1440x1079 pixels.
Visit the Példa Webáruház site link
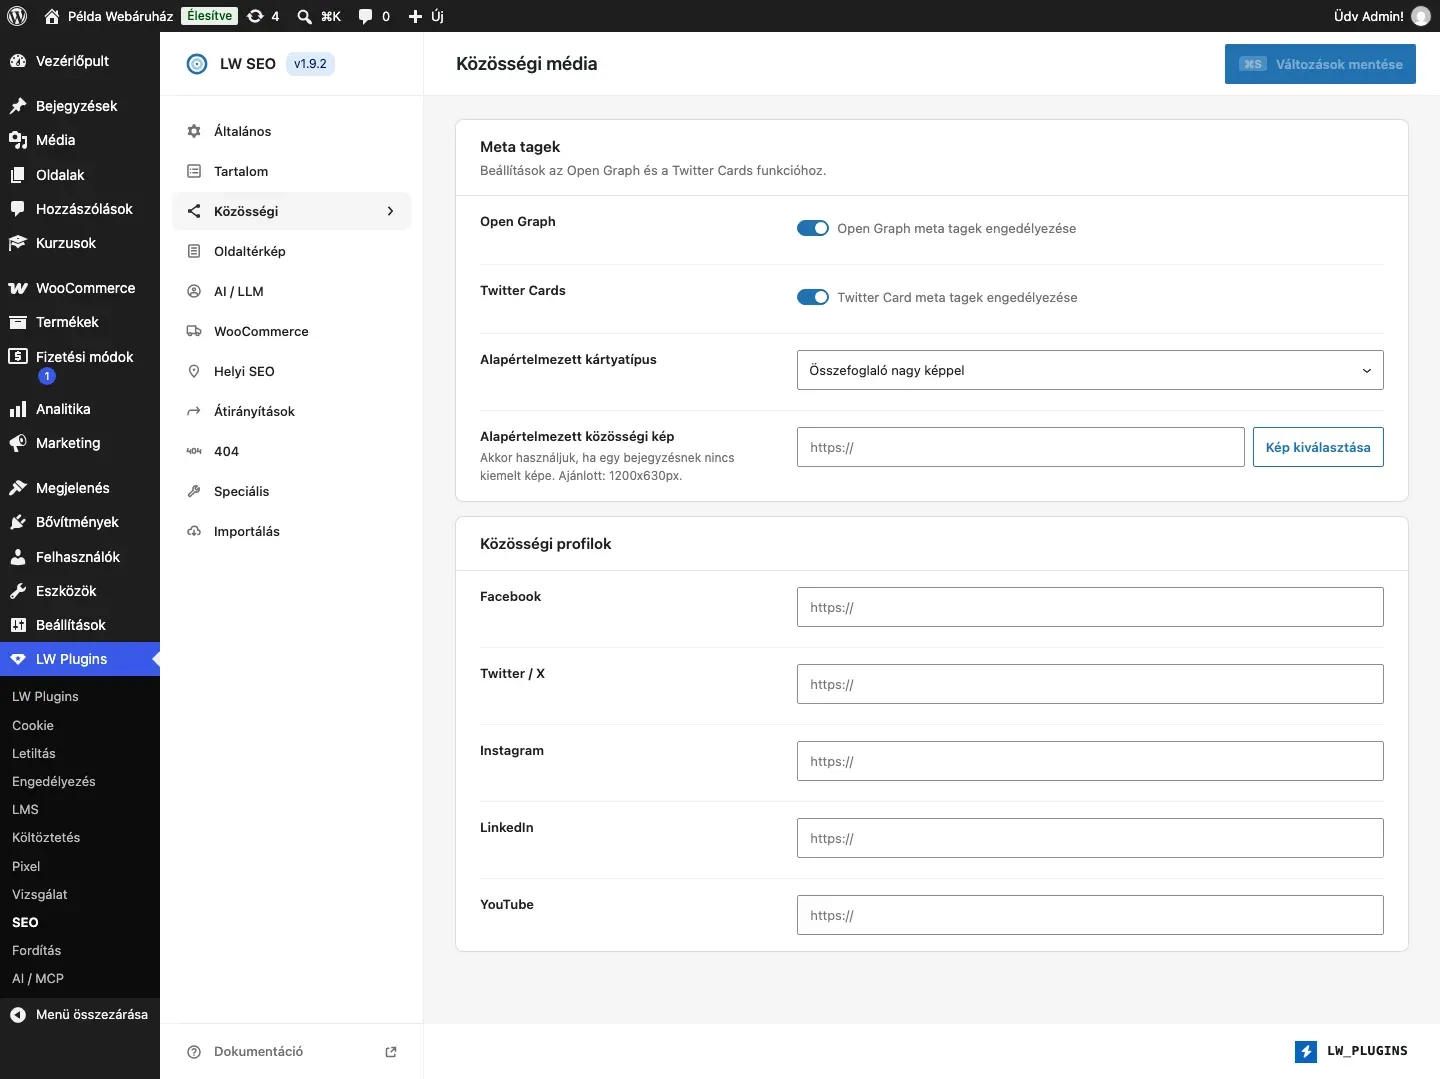click(109, 16)
